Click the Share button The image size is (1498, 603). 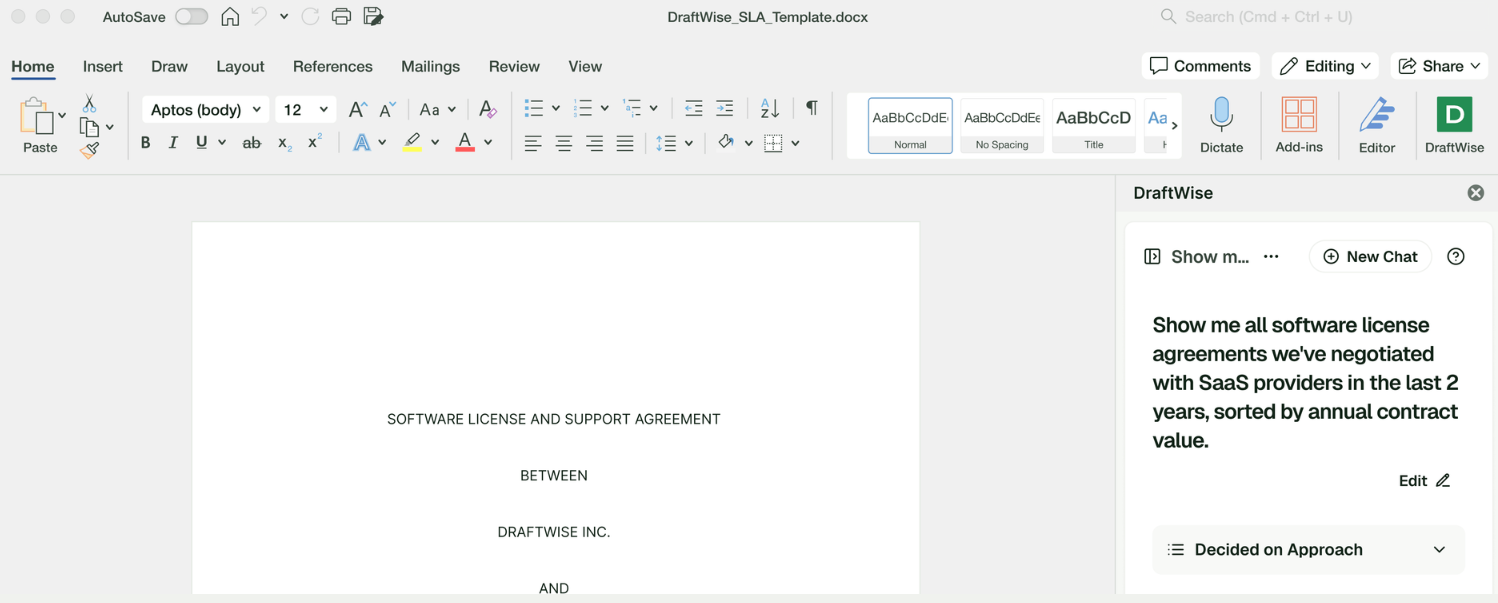1439,66
